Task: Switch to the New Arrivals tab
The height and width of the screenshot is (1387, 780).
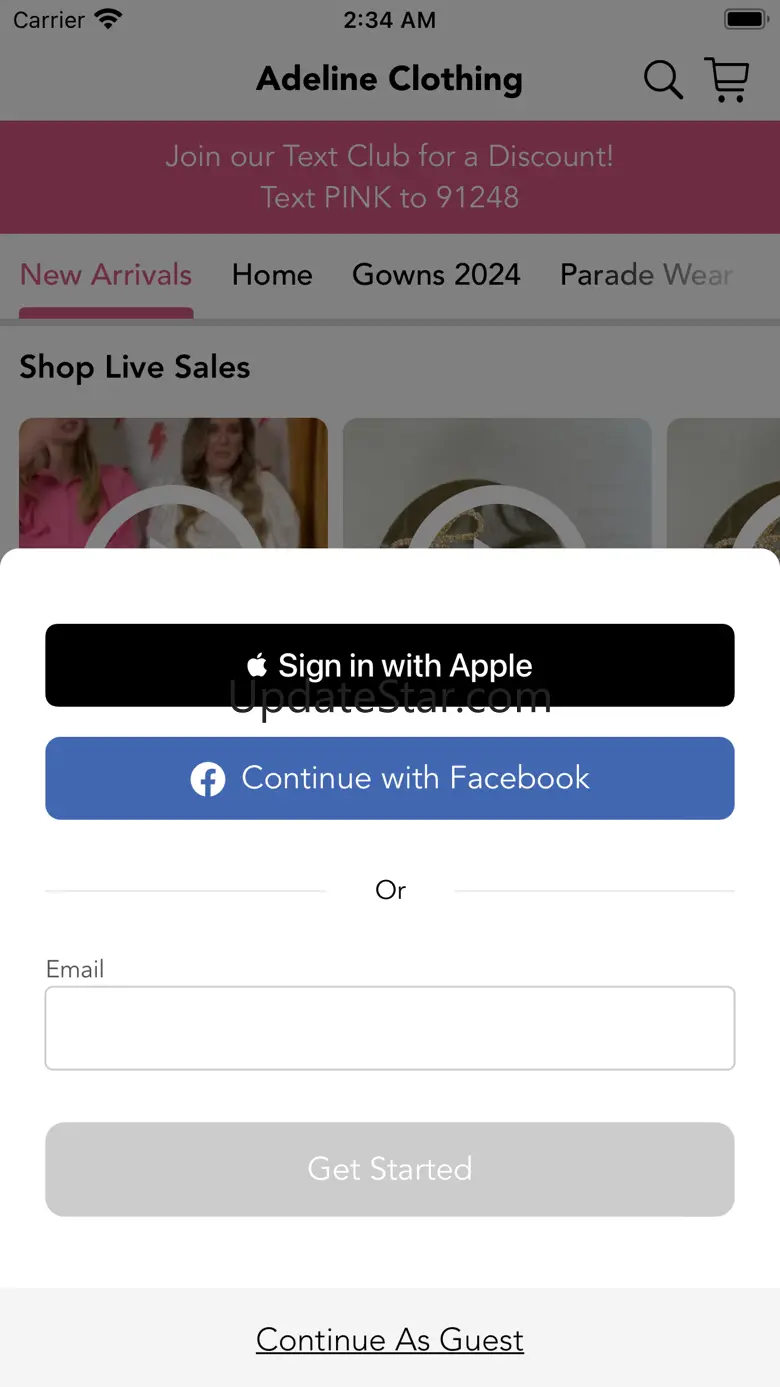Action: (106, 275)
